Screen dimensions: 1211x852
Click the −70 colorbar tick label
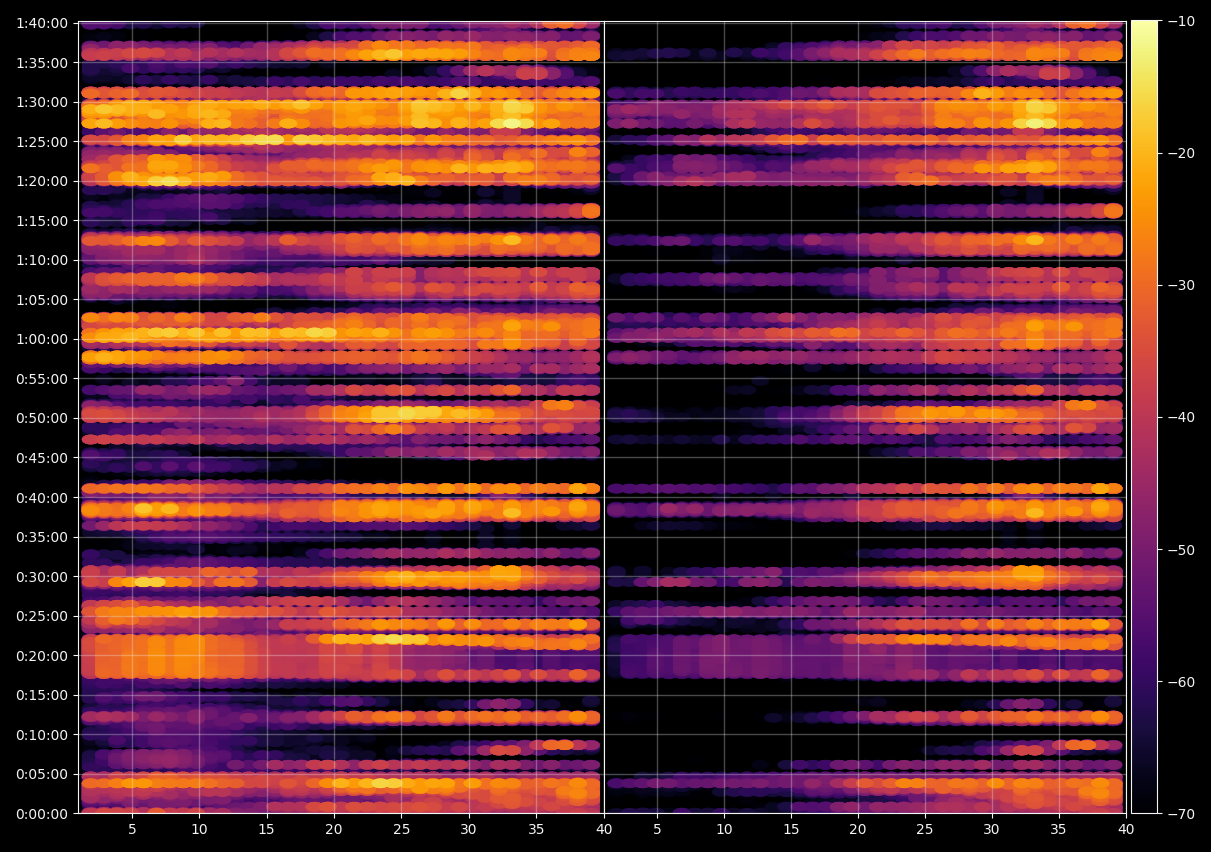tap(1181, 813)
